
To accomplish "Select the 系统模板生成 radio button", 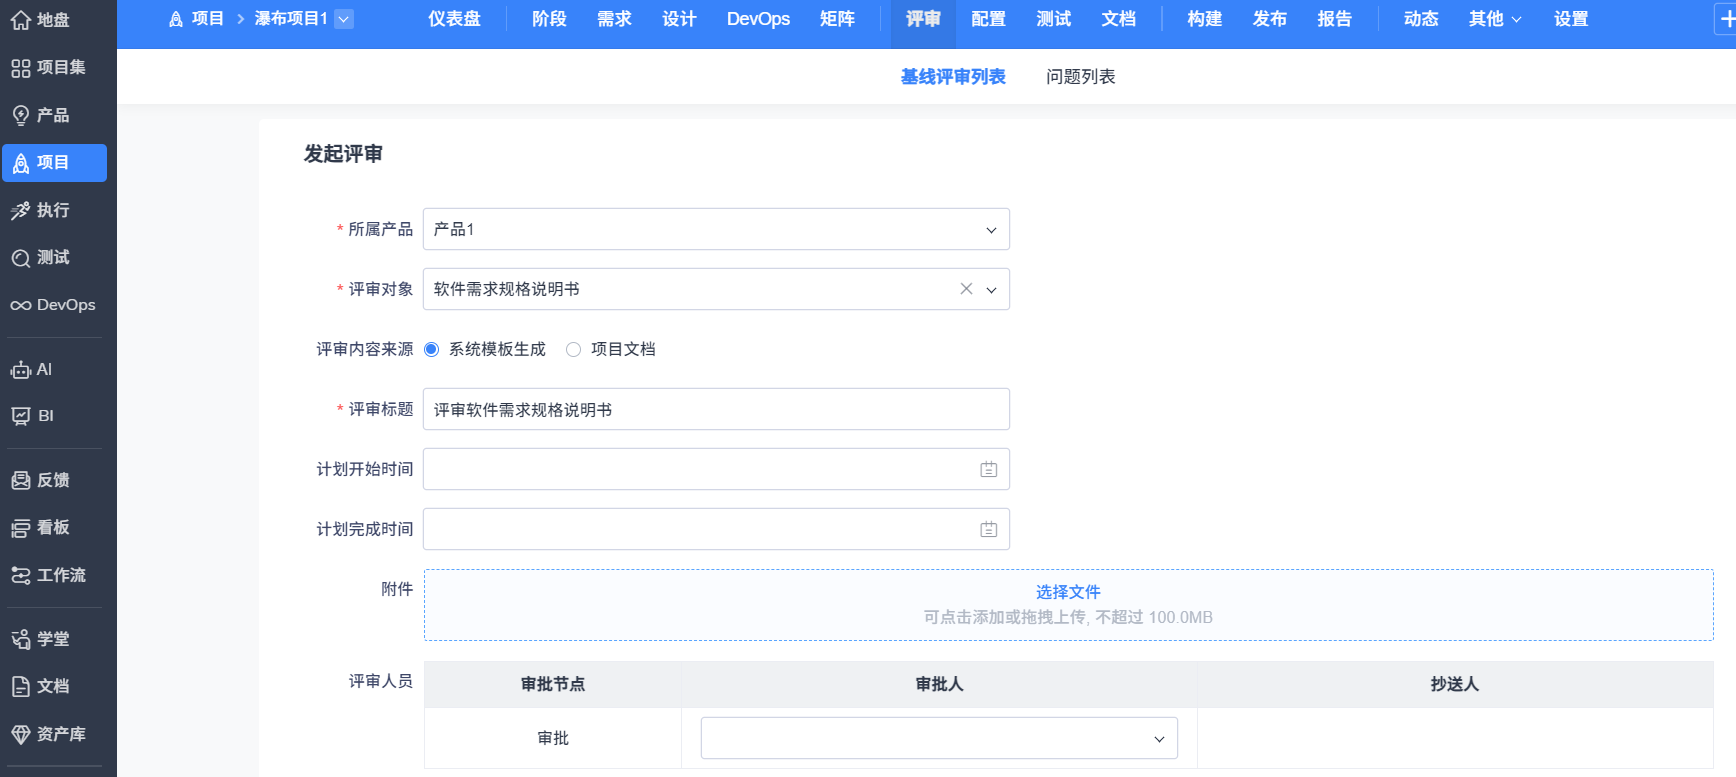I will 432,349.
